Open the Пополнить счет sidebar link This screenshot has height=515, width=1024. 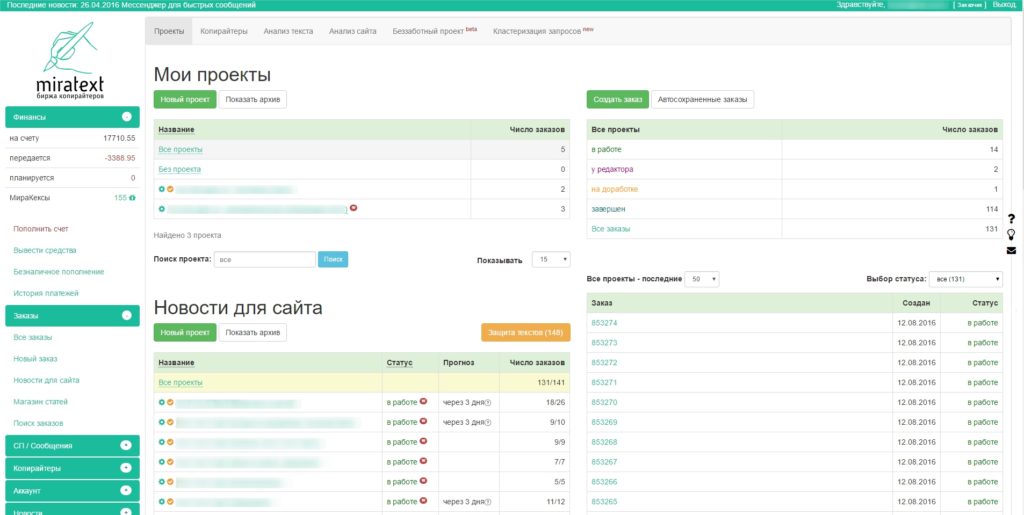40,229
